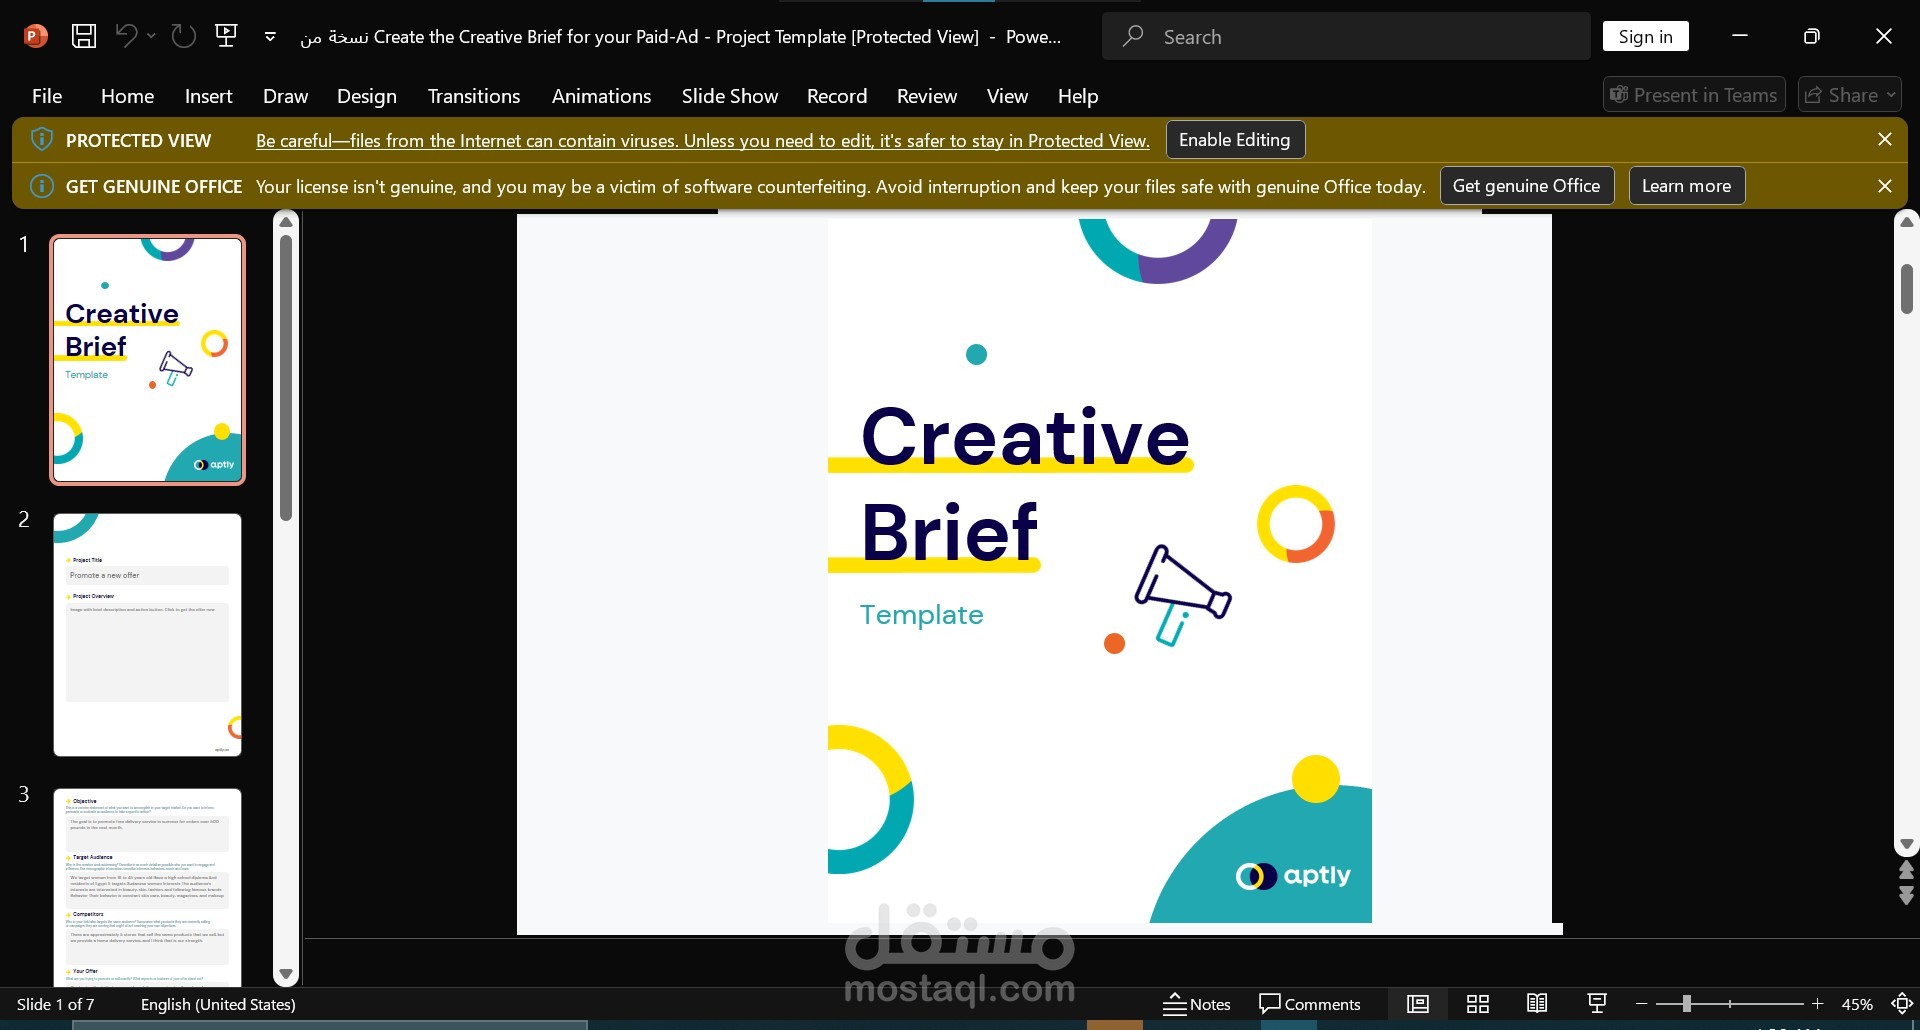
Task: Open the Transitions tab
Action: 474,96
